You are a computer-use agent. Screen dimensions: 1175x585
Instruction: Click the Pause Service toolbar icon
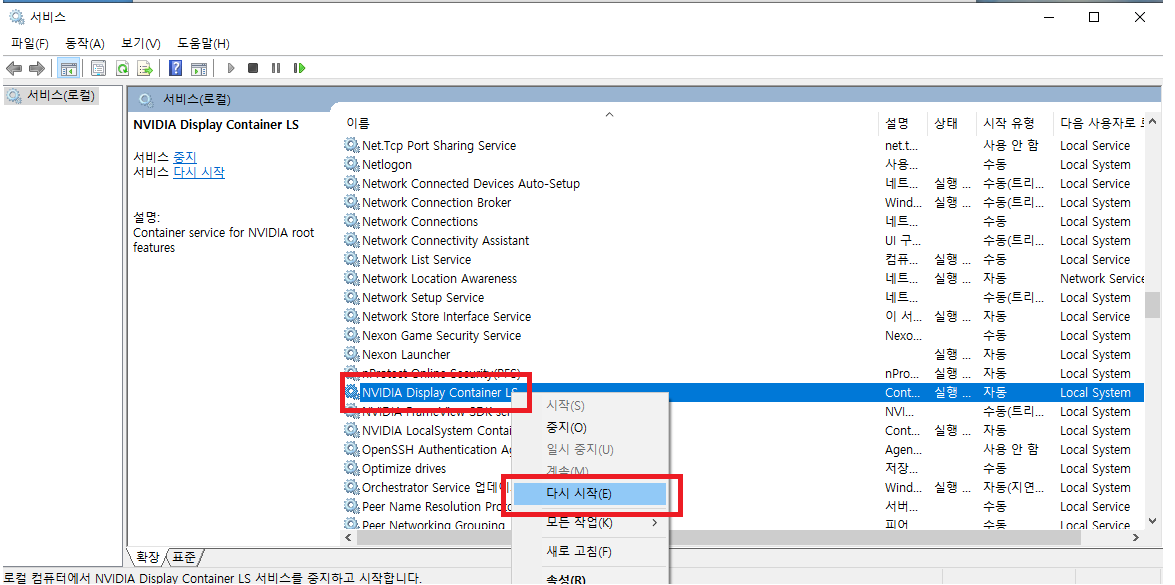tap(276, 68)
